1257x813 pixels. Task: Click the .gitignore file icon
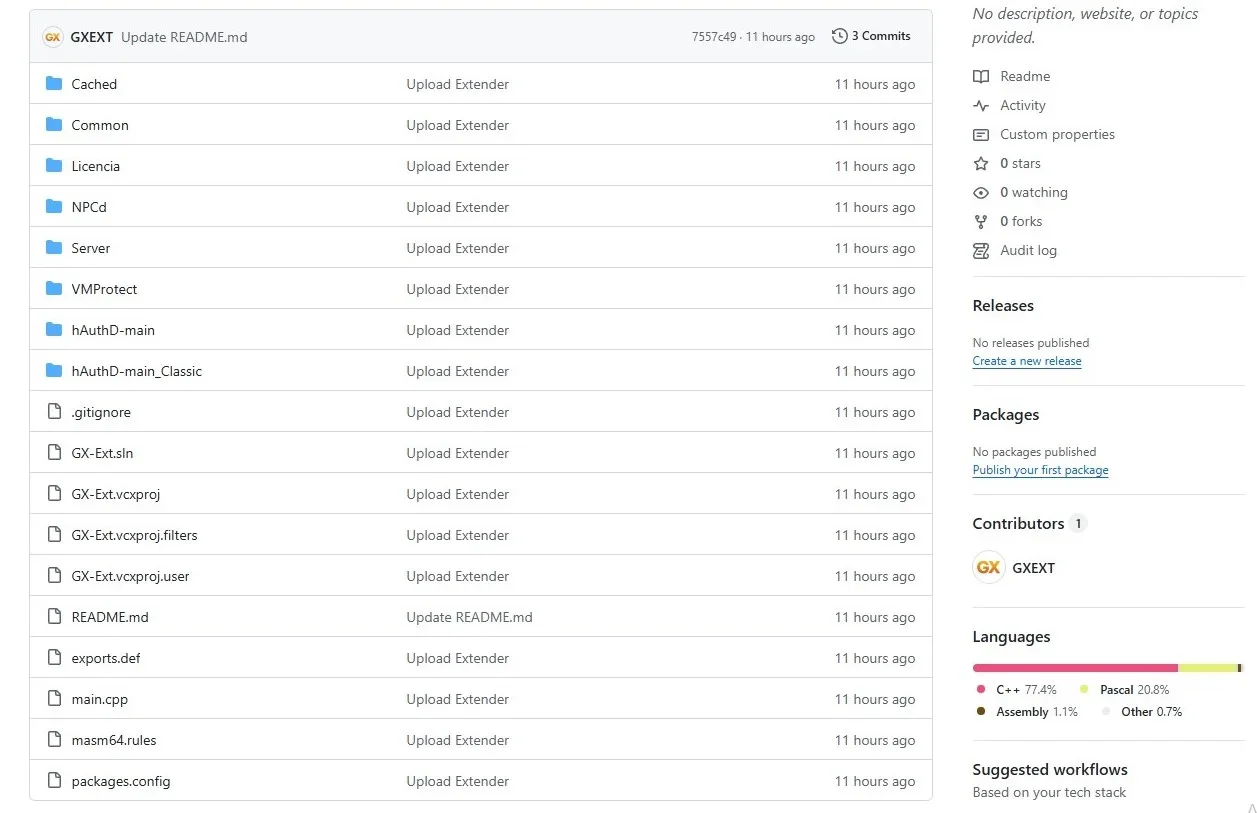[x=54, y=412]
